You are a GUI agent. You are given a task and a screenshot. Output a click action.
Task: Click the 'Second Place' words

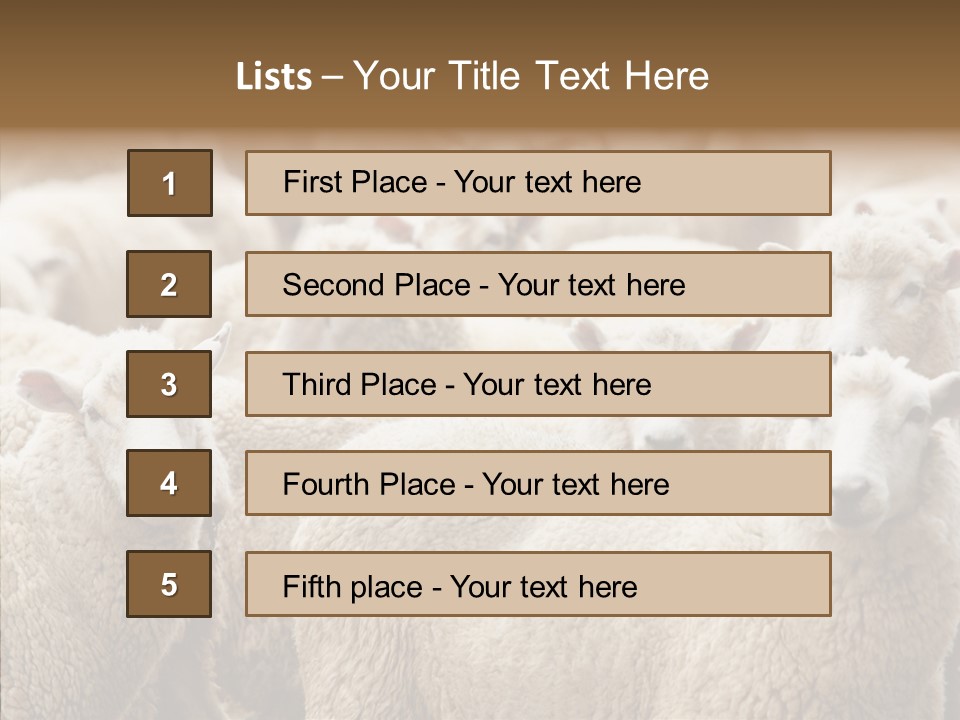(x=376, y=285)
